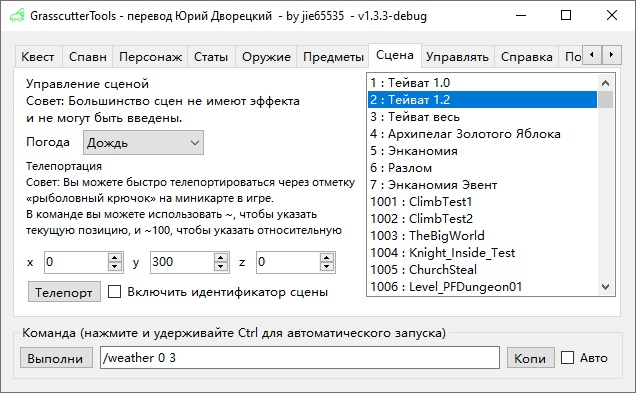Toggle the Авто checkbox
This screenshot has width=636, height=393.
(x=567, y=357)
